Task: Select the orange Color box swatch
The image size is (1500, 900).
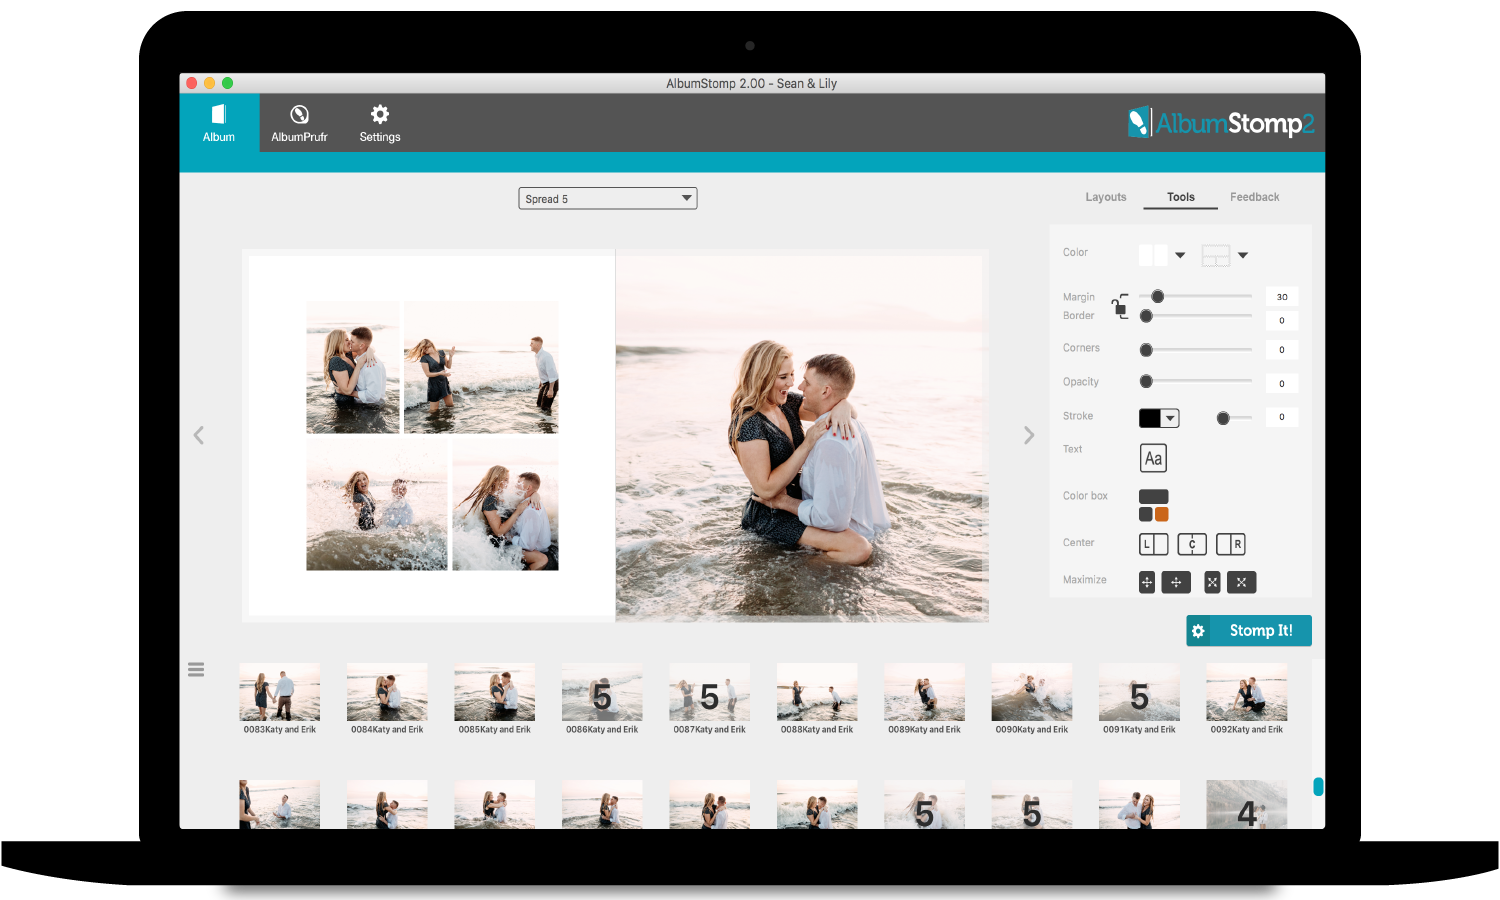Action: click(x=1162, y=514)
